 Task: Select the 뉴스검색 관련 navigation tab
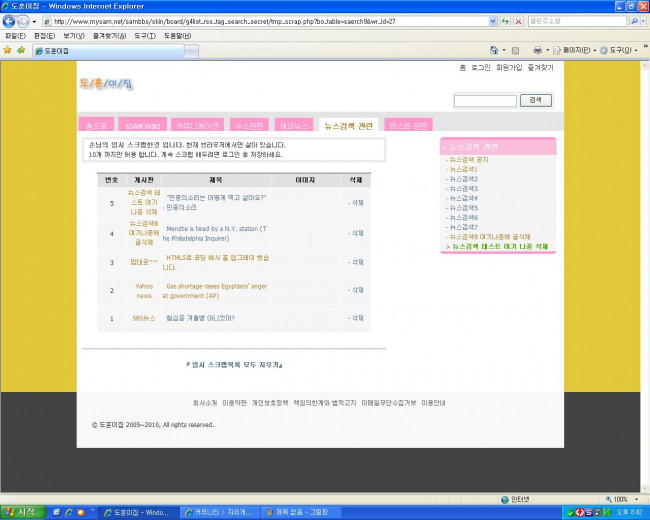pyautogui.click(x=349, y=125)
